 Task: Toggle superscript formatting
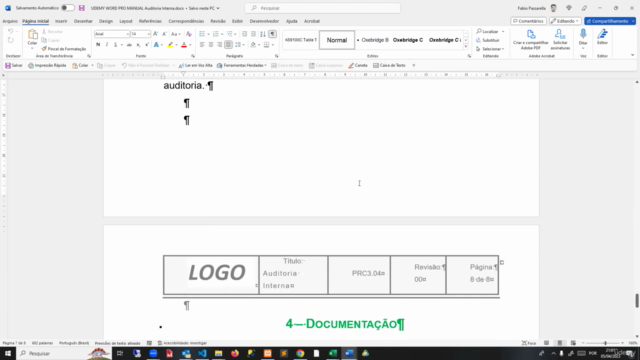[x=147, y=44]
